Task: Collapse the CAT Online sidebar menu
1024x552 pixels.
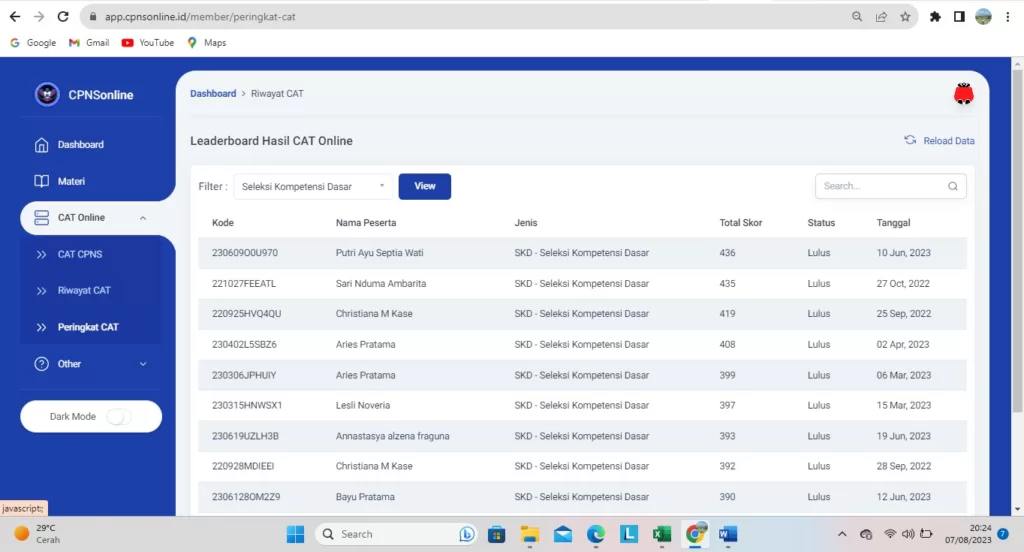Action: (143, 218)
